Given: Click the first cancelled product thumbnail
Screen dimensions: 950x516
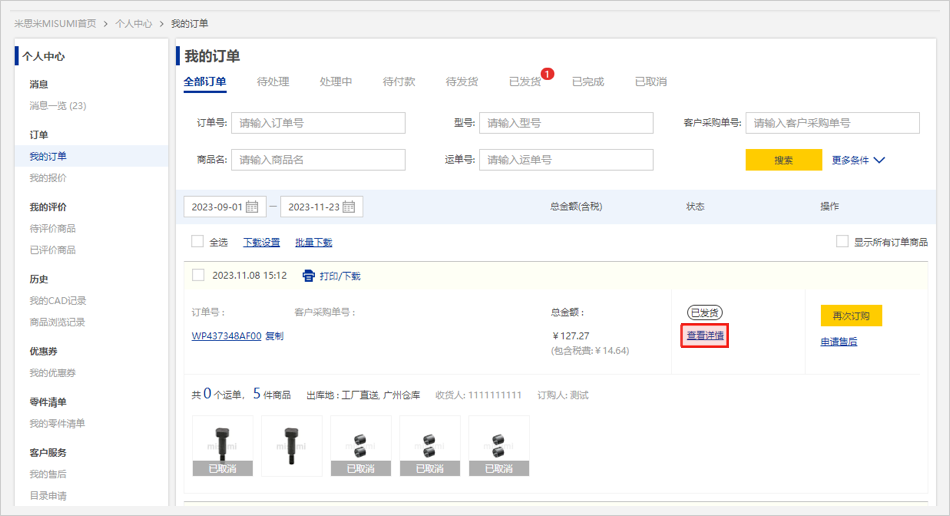Looking at the screenshot, I should pos(221,446).
